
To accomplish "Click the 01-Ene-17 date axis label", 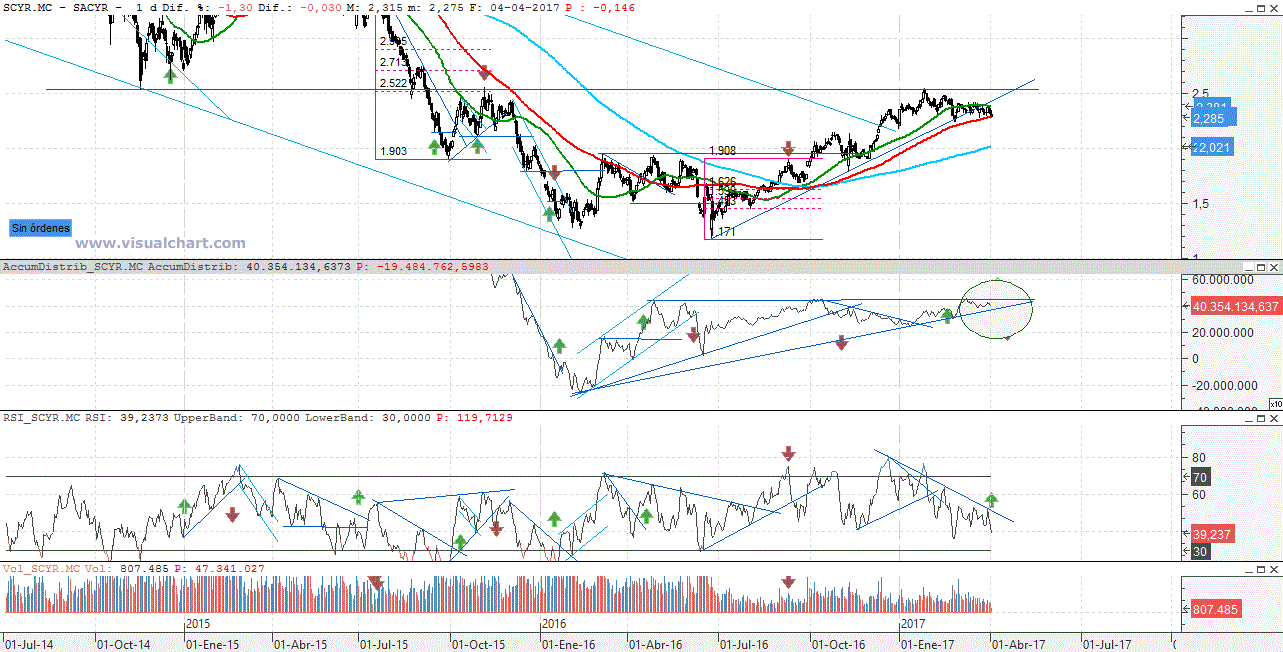I will coord(930,644).
